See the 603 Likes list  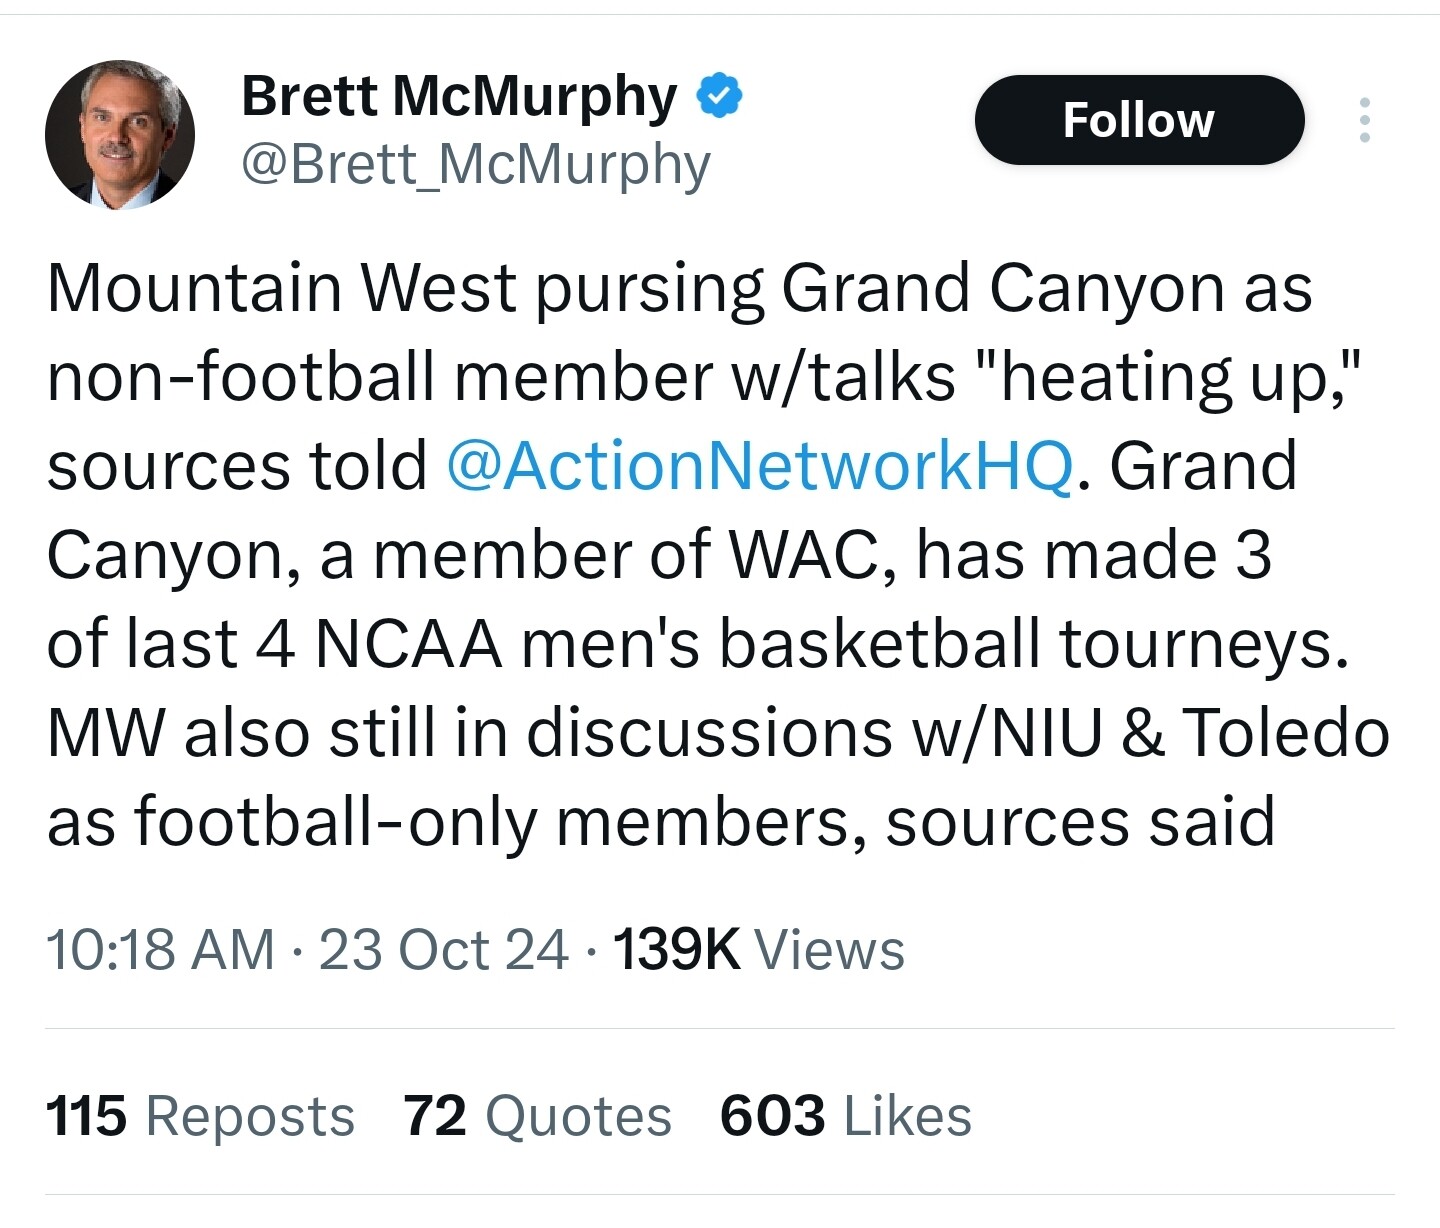[x=845, y=1116]
